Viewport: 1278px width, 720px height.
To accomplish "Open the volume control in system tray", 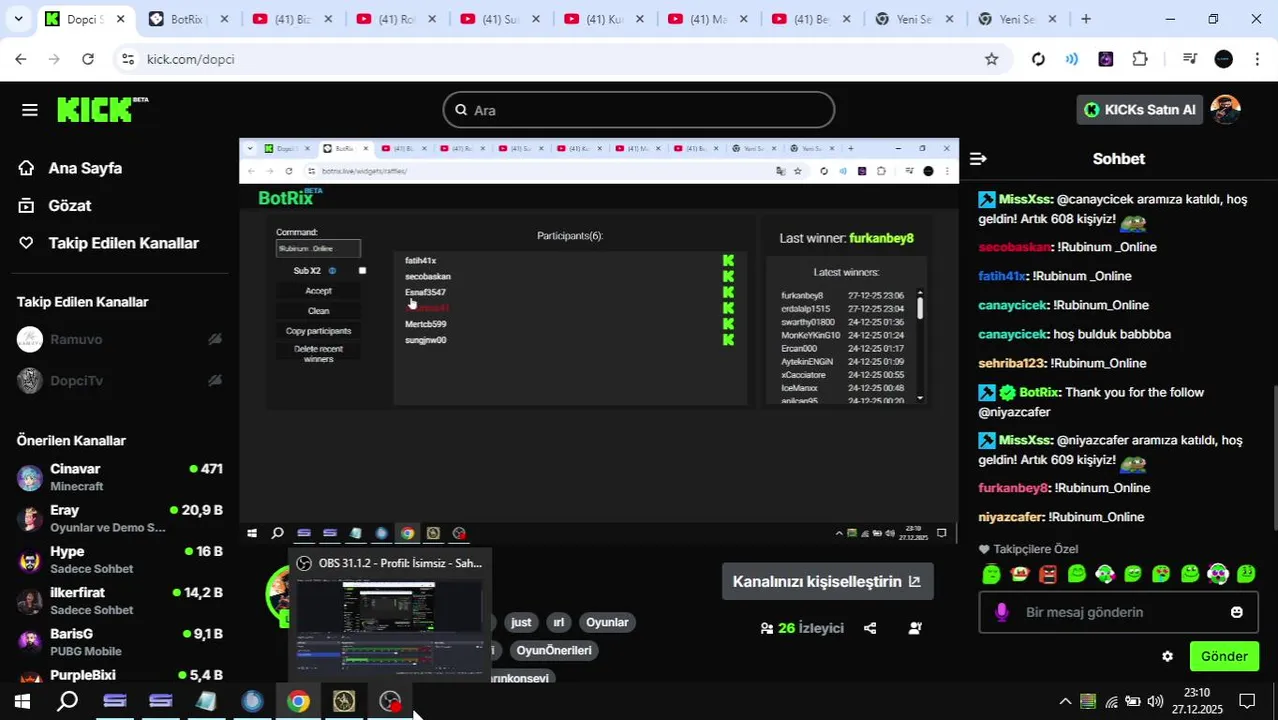I will [1156, 701].
